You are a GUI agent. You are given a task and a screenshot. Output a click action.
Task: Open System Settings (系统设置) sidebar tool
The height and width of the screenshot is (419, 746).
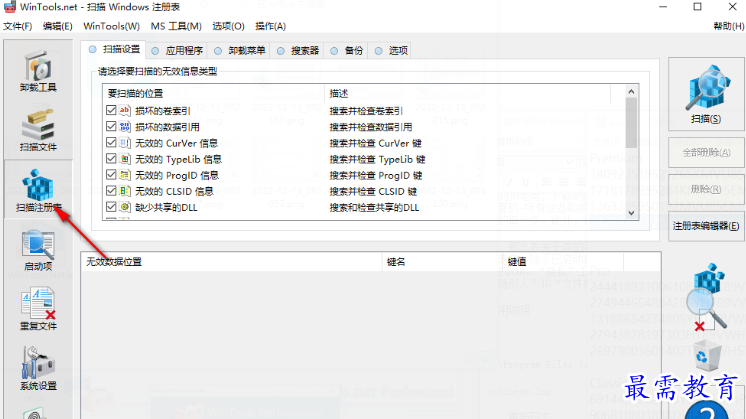[x=38, y=369]
